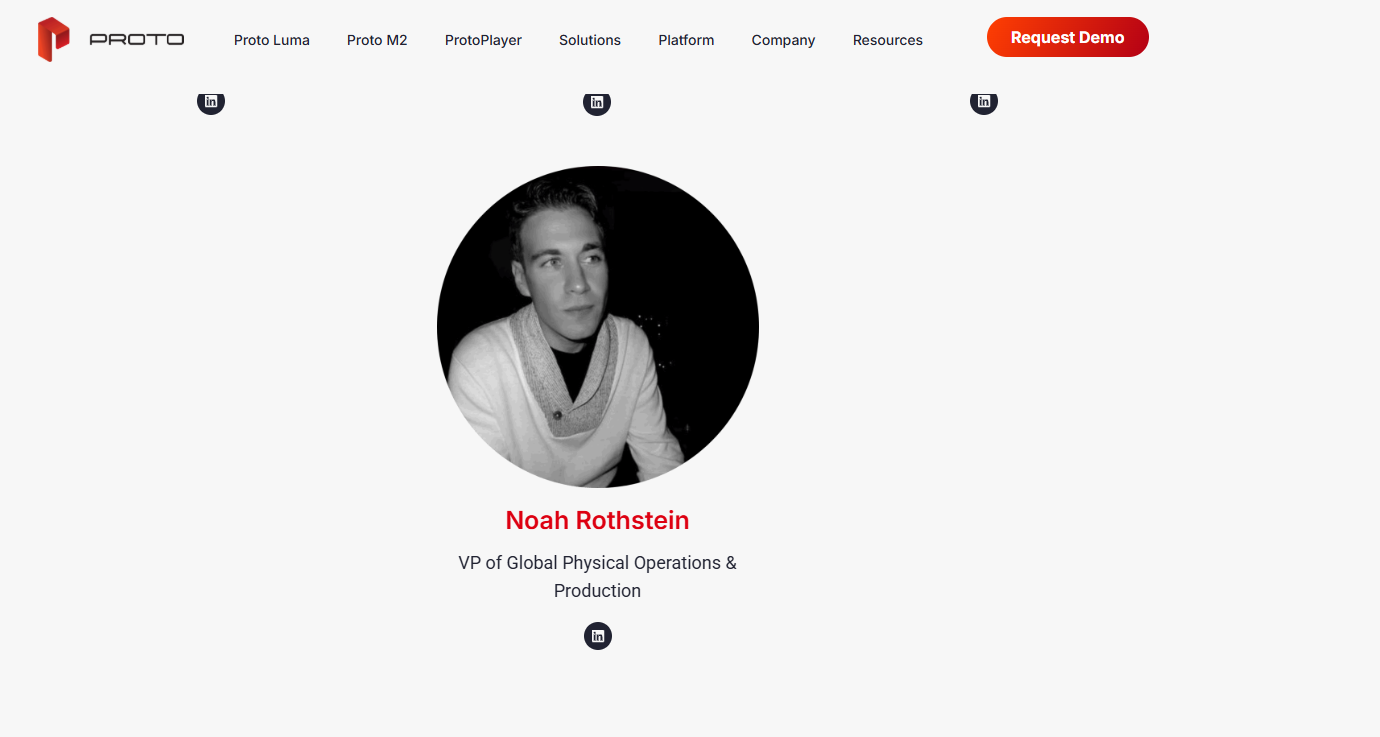Click Noah Rothstein's circular portrait photo
Viewport: 1380px width, 737px height.
click(x=598, y=327)
